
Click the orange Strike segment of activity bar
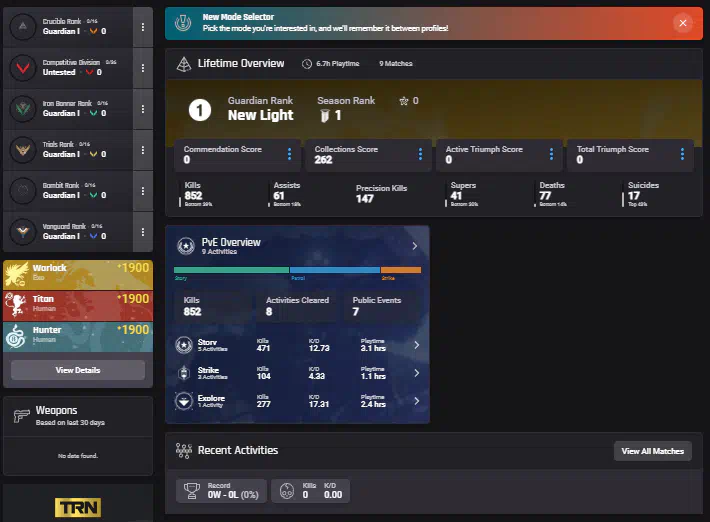tap(401, 270)
